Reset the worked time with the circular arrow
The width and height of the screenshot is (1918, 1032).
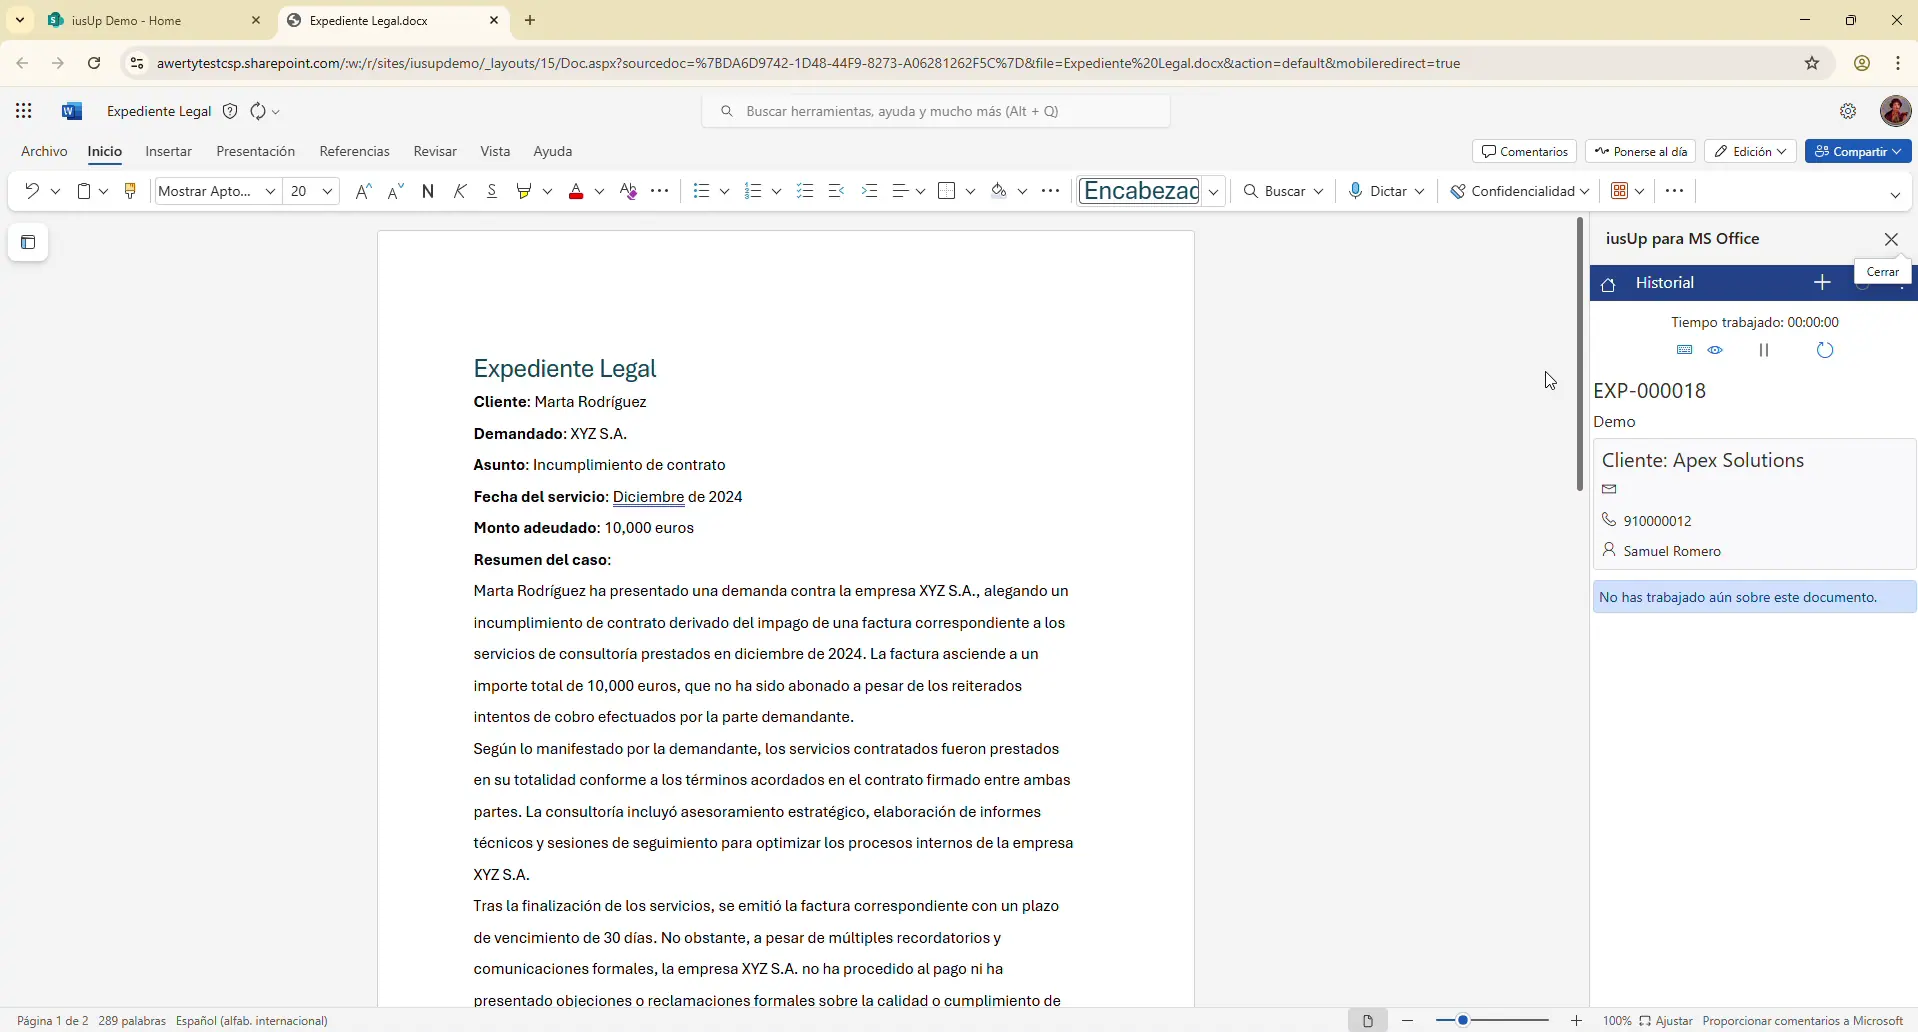click(1825, 350)
